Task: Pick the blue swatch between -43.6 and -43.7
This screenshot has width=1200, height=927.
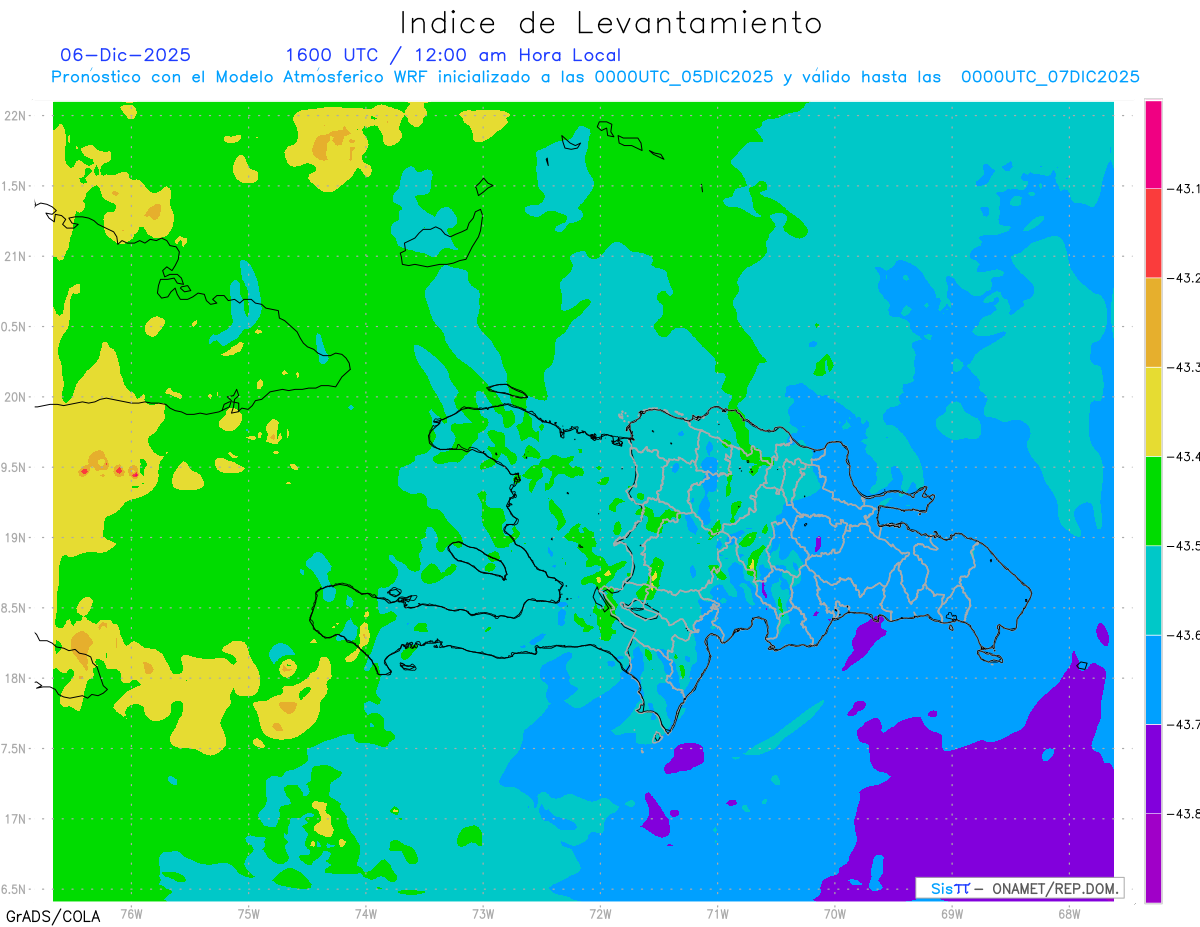Action: coord(1153,679)
